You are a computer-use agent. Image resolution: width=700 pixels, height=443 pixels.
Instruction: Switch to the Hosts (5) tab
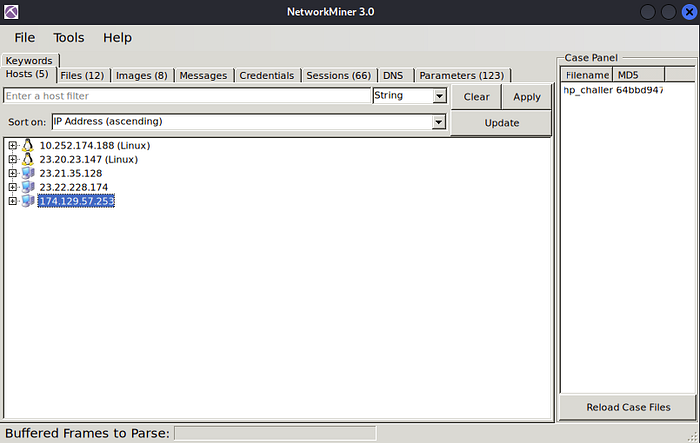(27, 74)
